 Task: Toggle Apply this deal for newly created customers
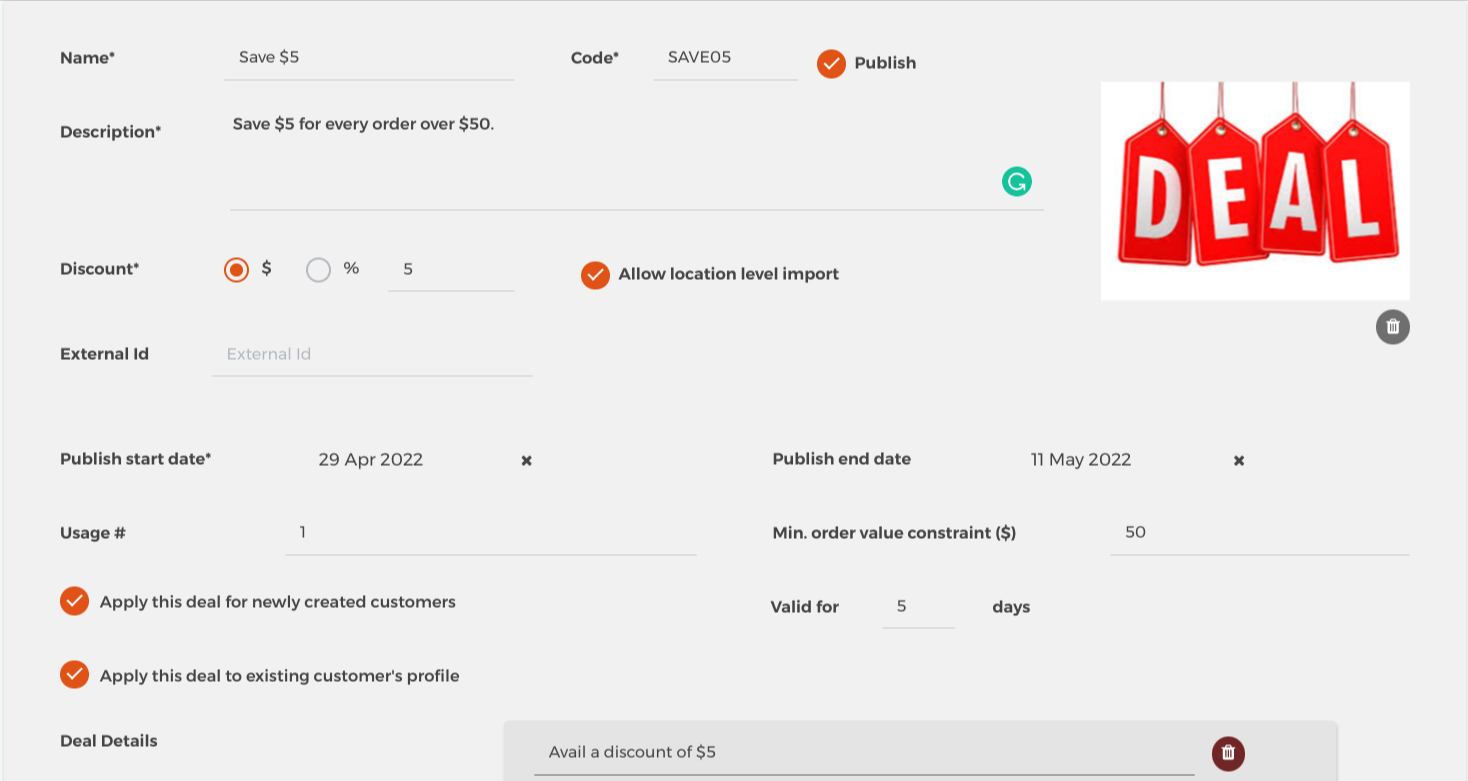point(74,601)
